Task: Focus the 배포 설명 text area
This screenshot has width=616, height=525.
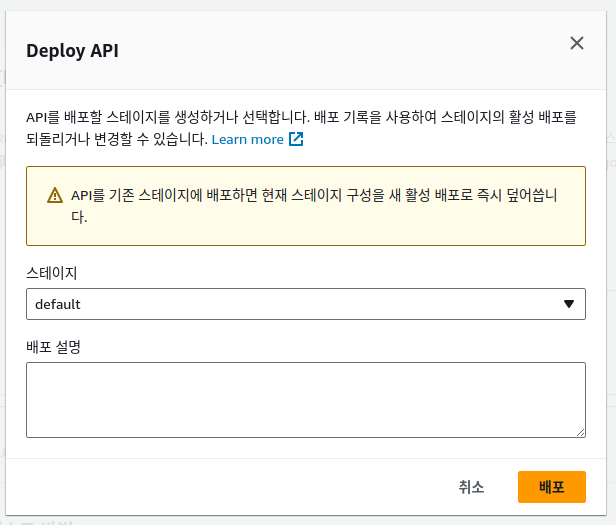Action: coord(306,400)
